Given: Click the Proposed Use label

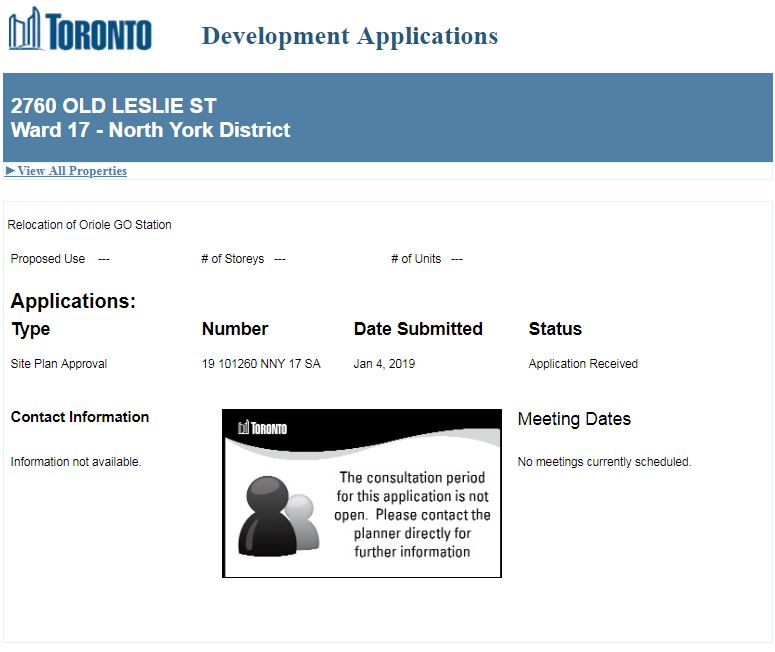Looking at the screenshot, I should [x=48, y=259].
